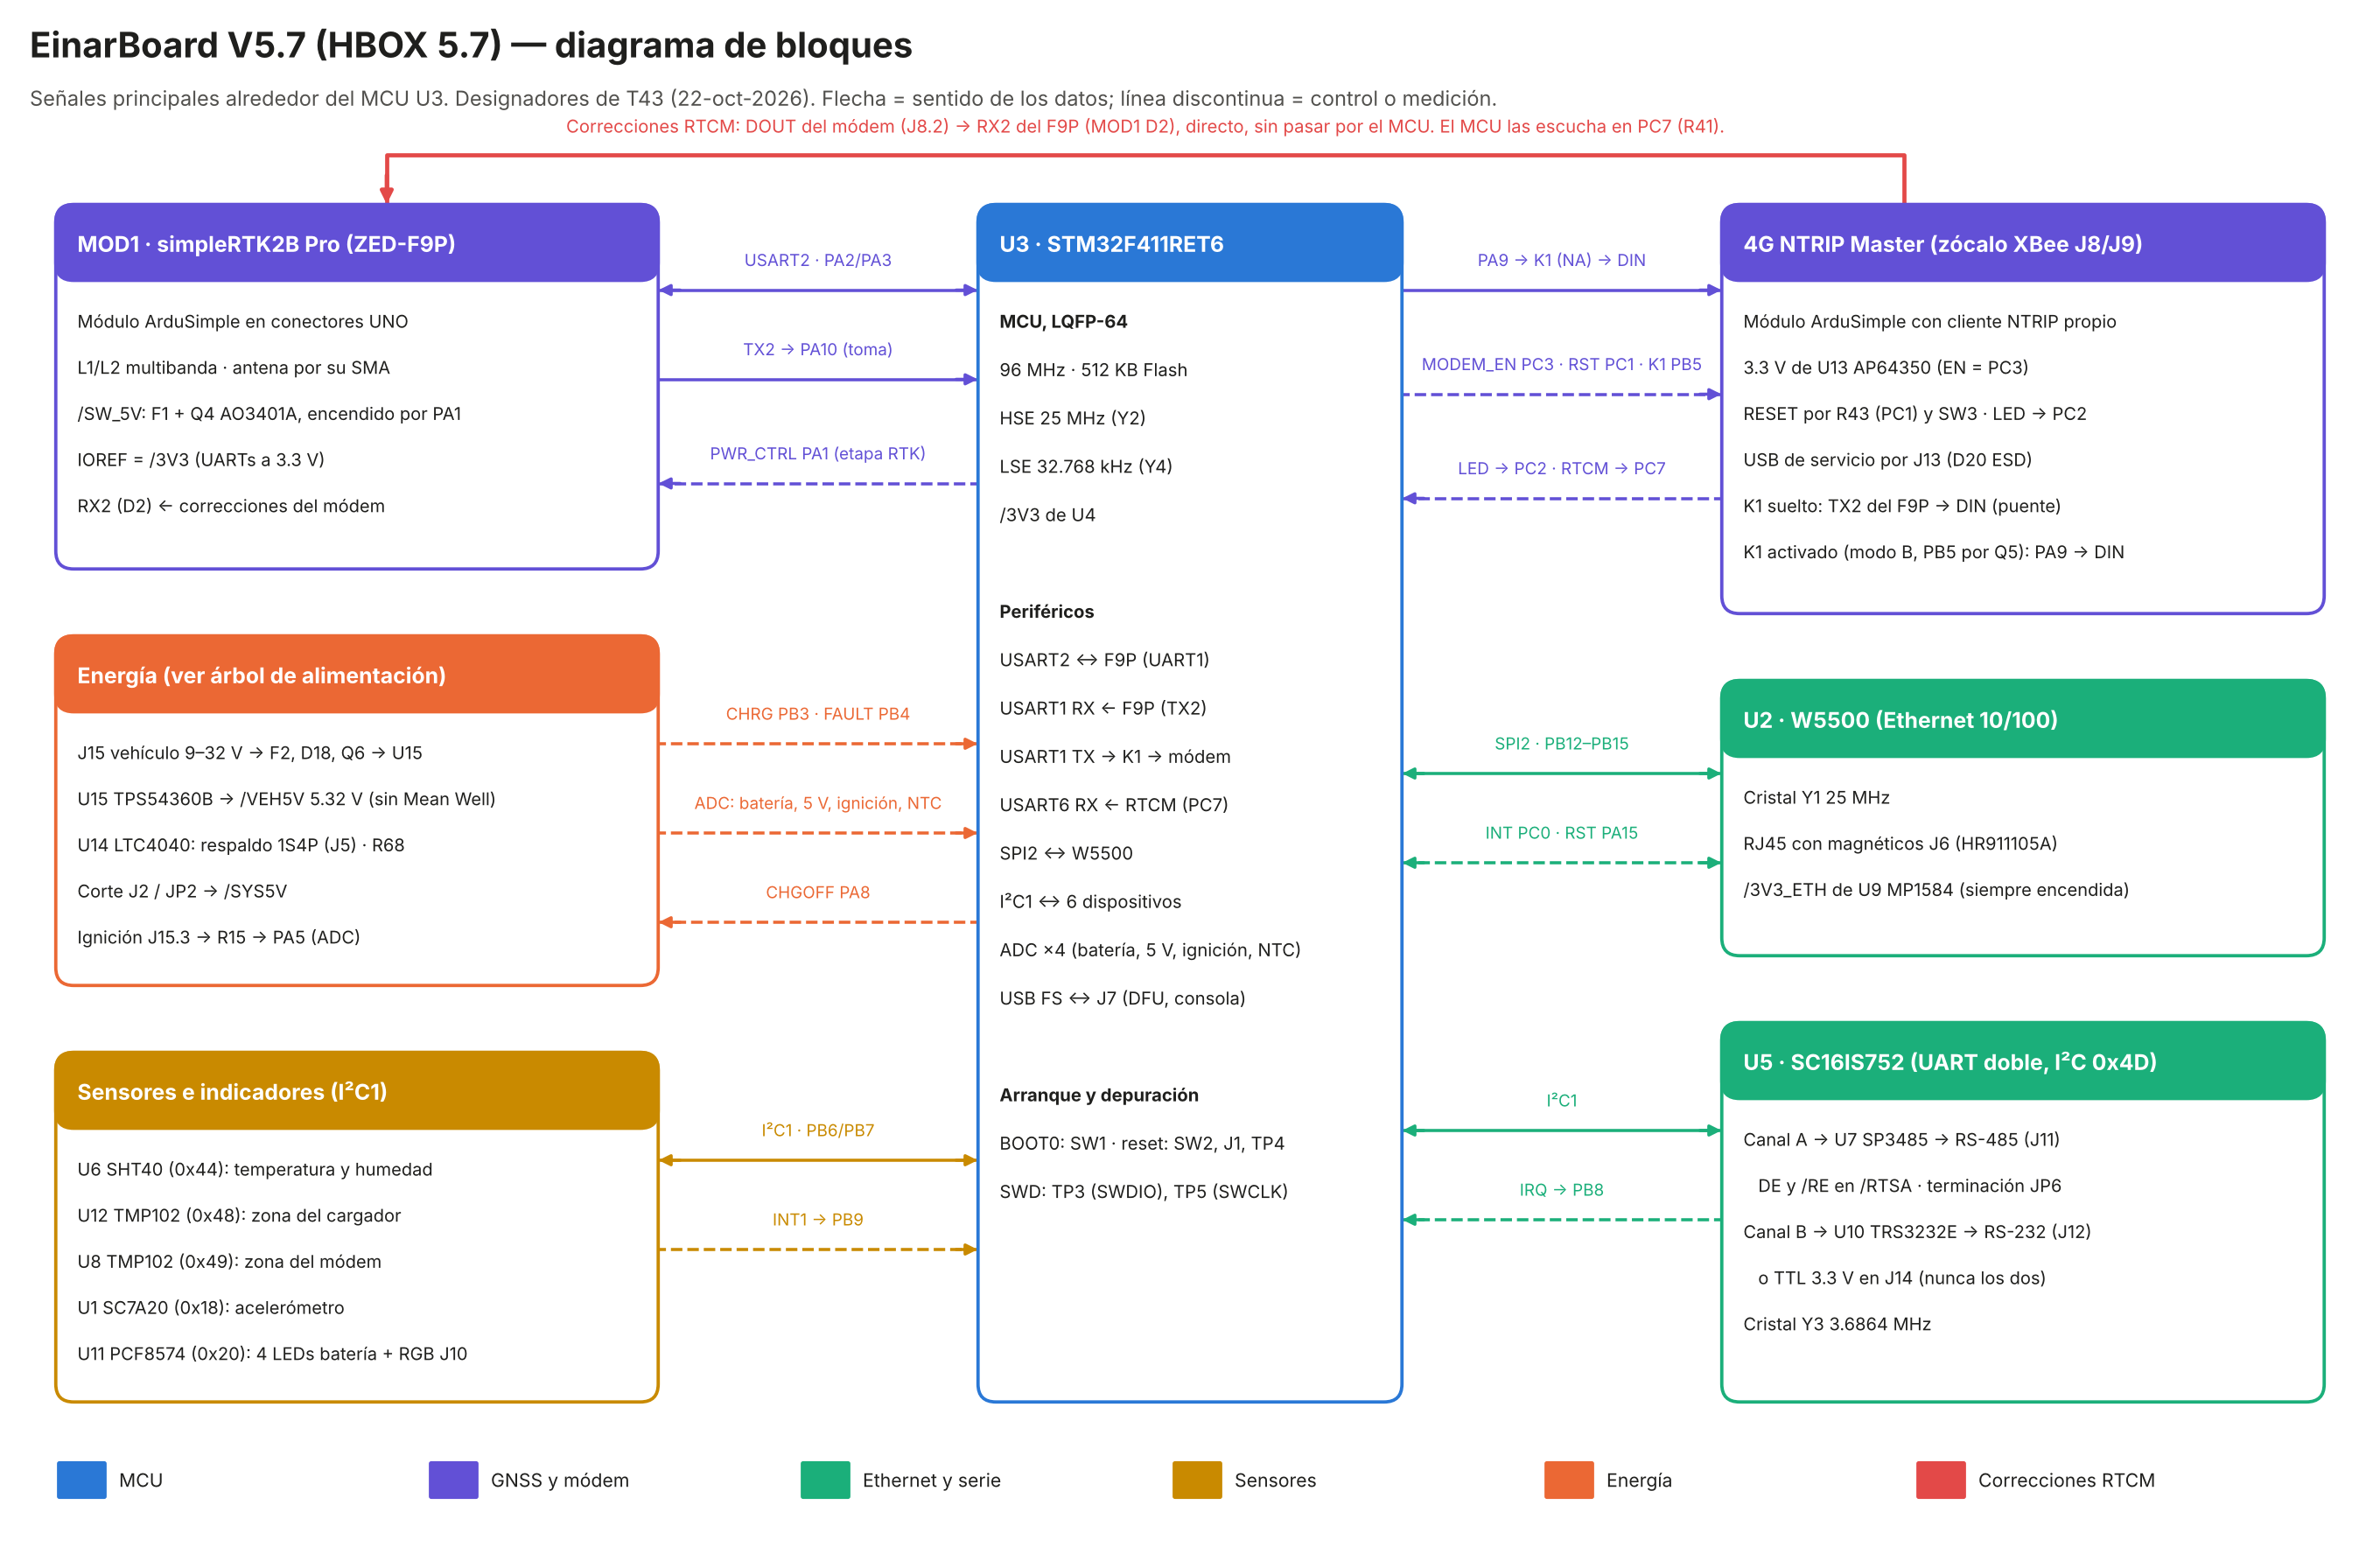Click 'USART6 RX ← RTCM (PC7)' line
The width and height of the screenshot is (2380, 1547).
(x=1113, y=804)
